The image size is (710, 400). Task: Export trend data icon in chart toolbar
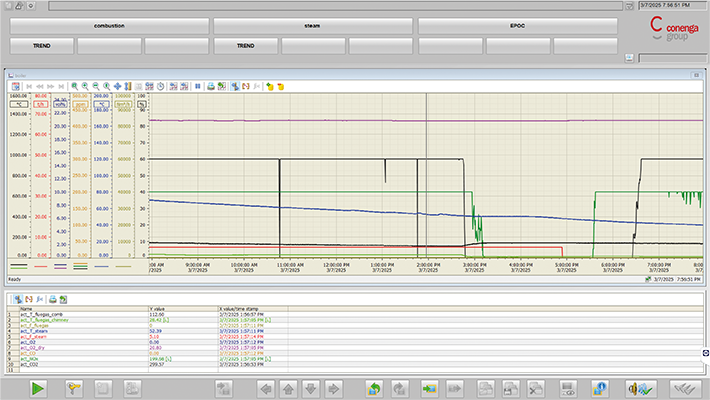click(221, 86)
